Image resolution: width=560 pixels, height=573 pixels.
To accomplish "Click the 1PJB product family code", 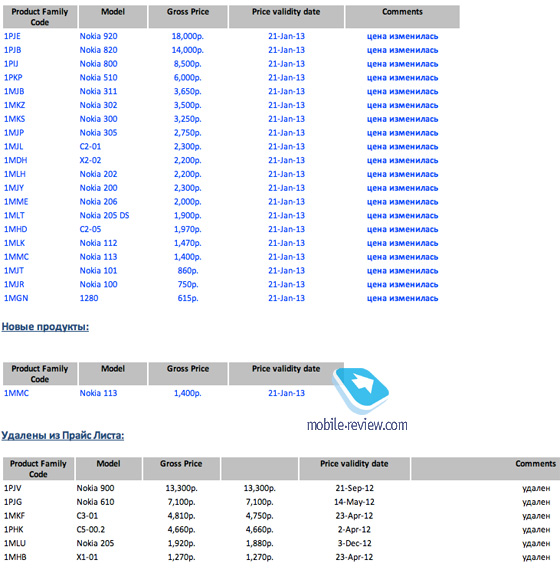I will coord(12,50).
